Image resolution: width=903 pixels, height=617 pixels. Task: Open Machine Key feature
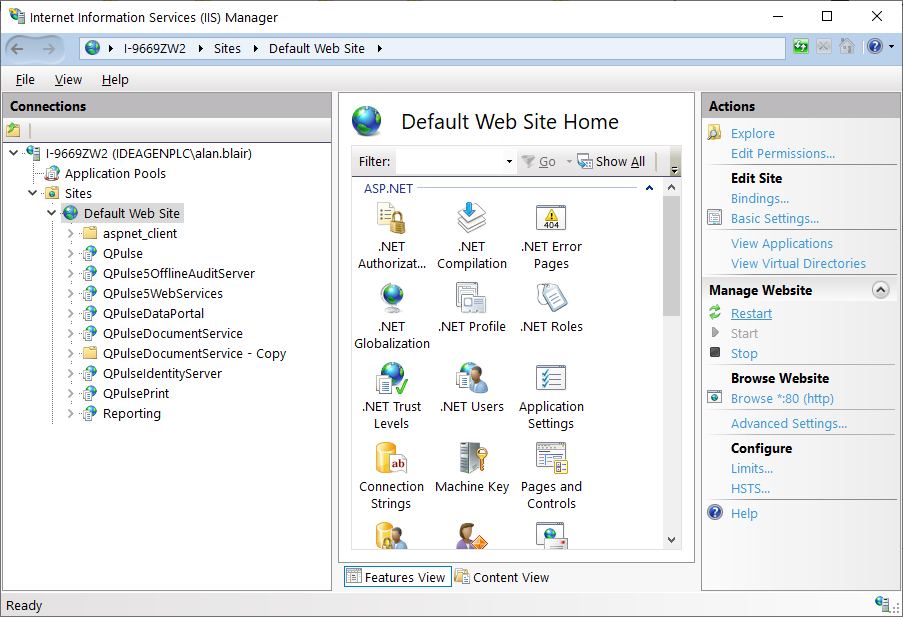coord(471,468)
